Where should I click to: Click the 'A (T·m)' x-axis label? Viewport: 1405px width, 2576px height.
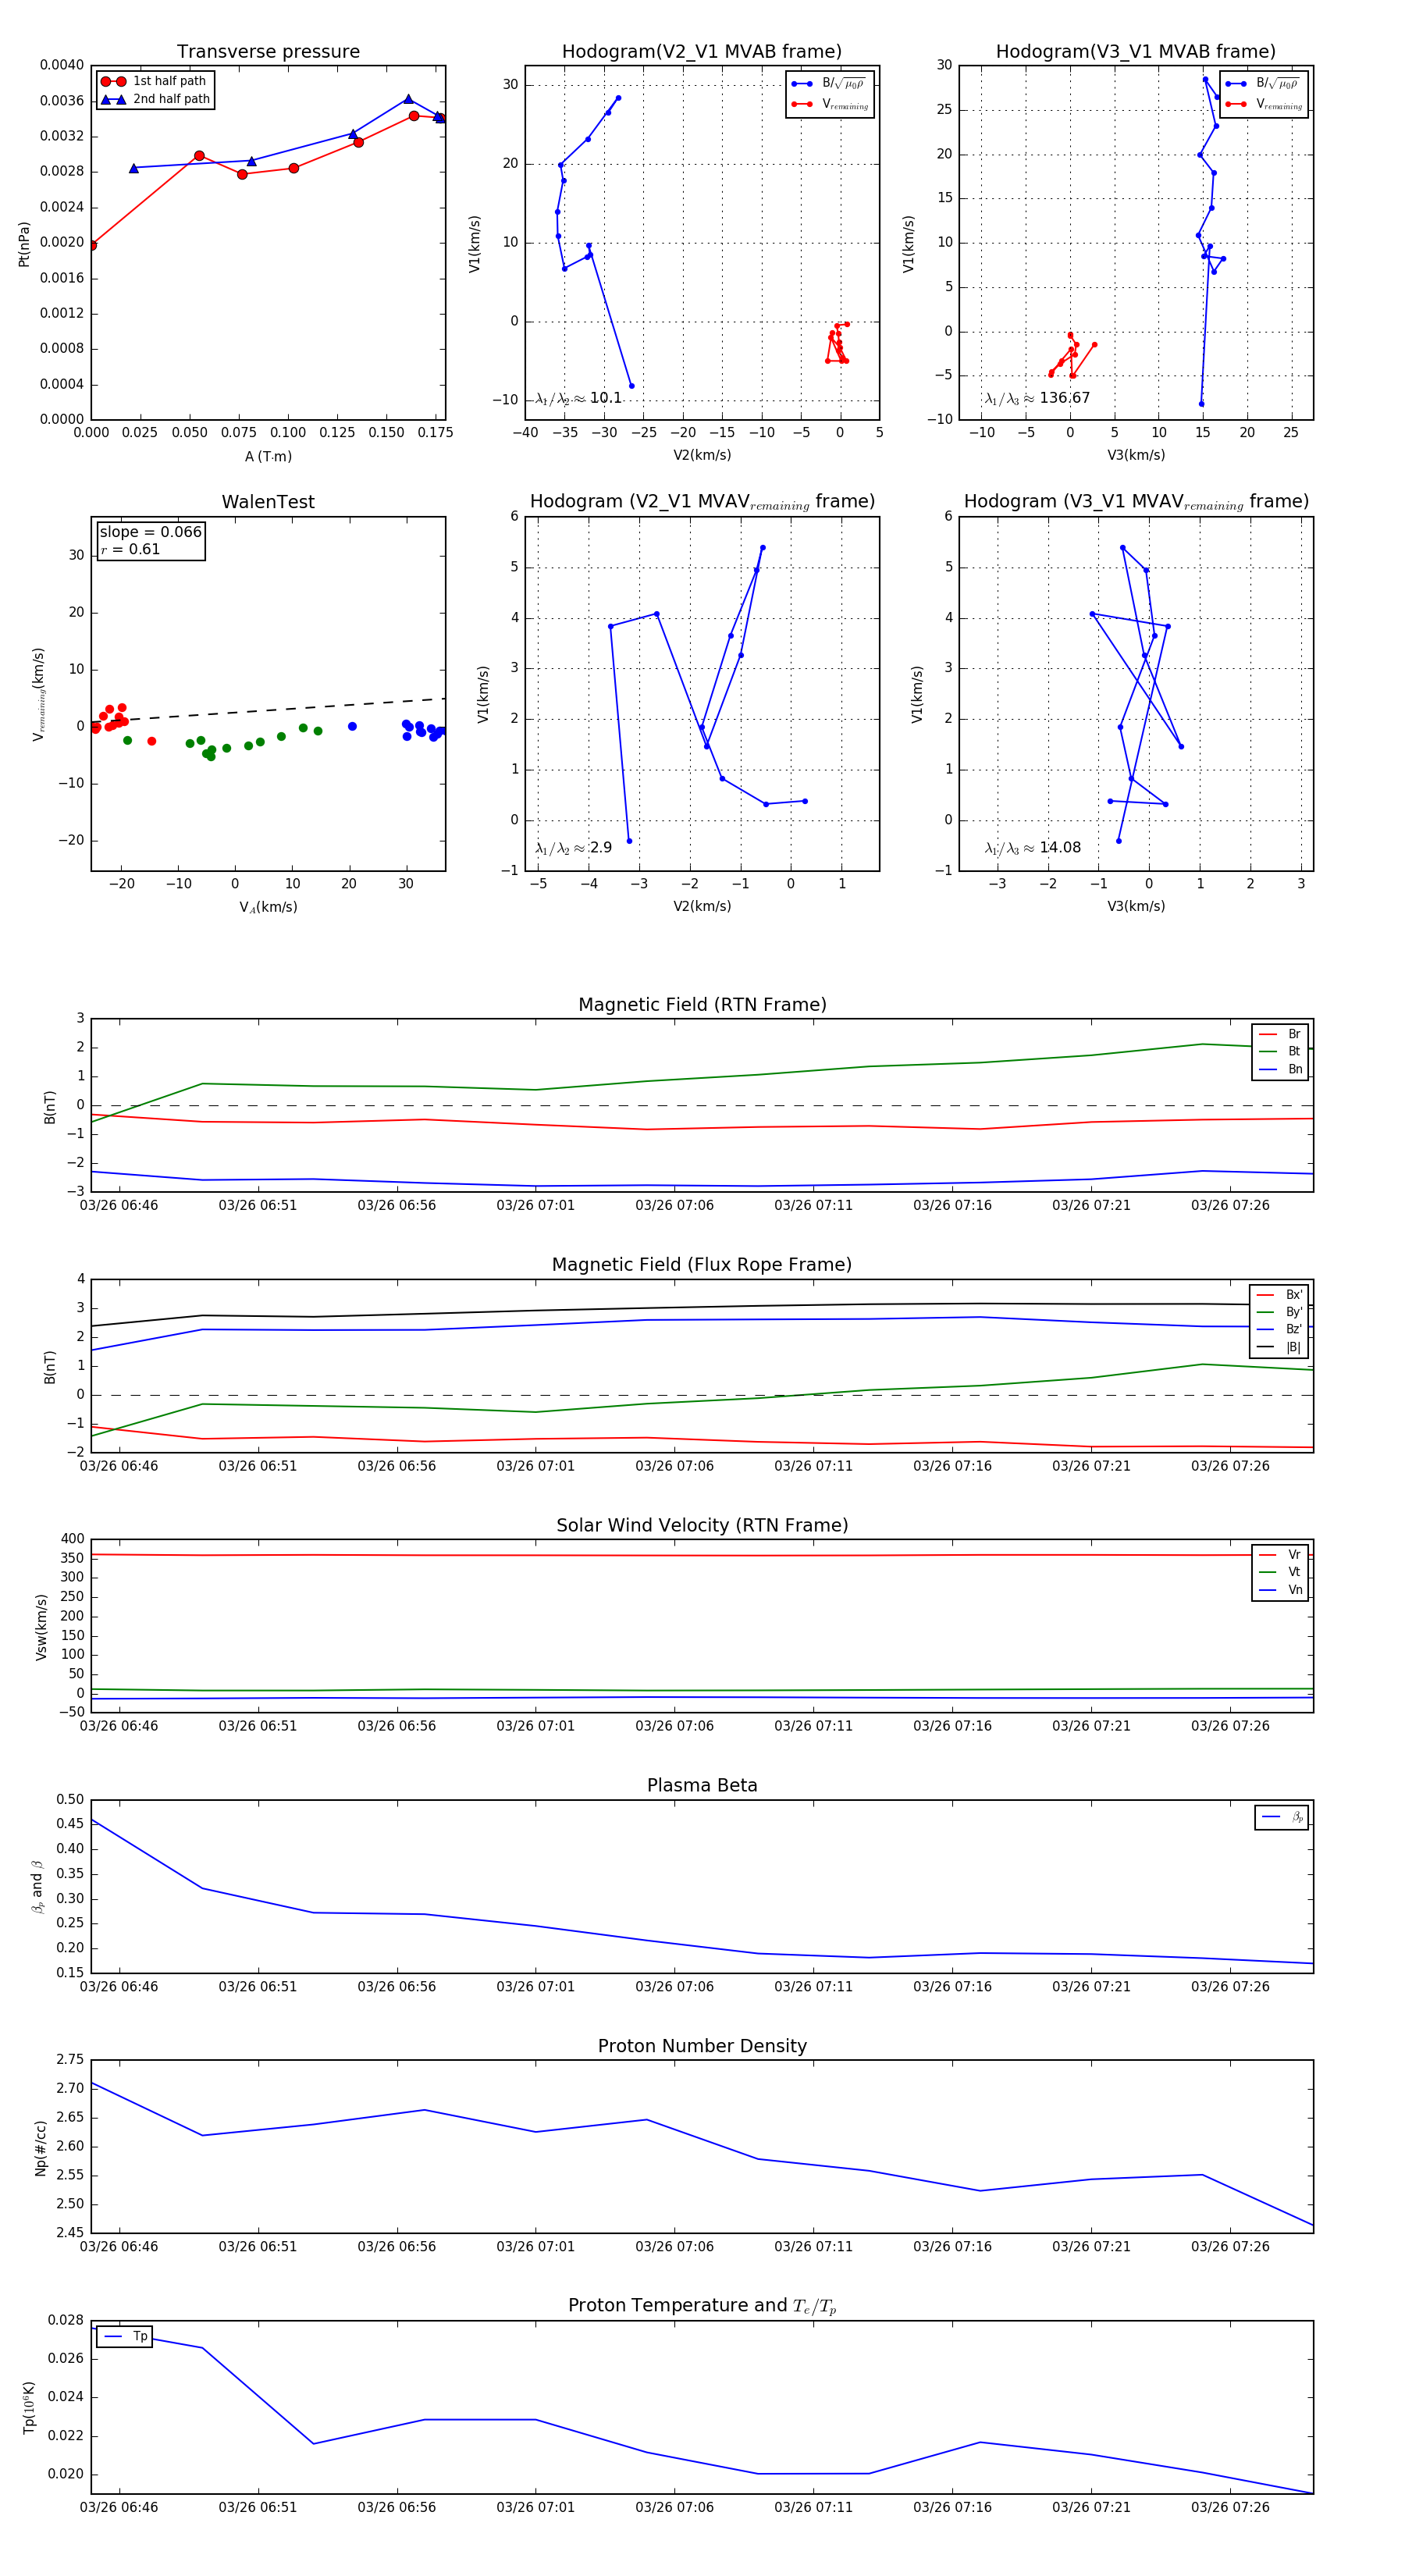pos(268,457)
